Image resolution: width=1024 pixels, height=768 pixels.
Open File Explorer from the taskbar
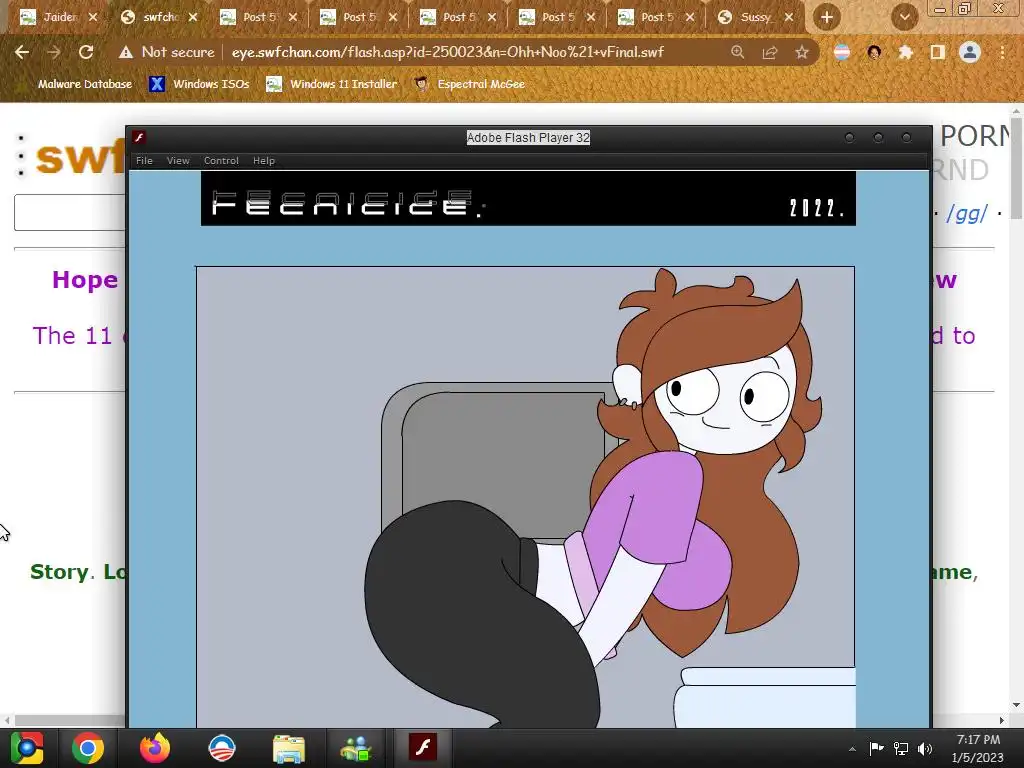click(289, 748)
